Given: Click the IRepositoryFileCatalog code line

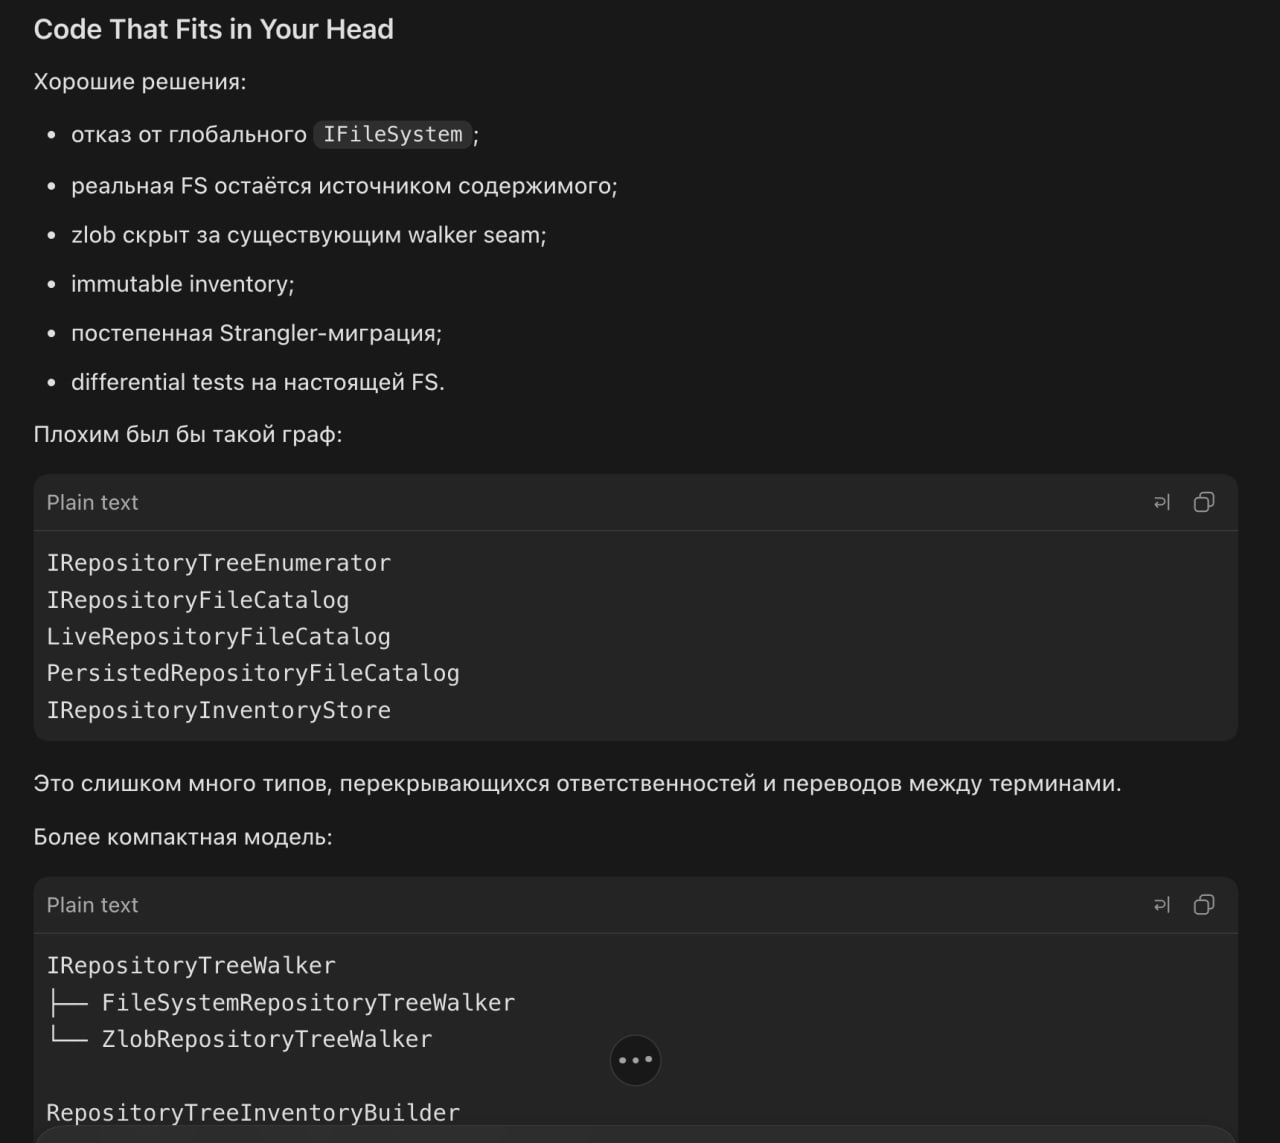Looking at the screenshot, I should point(198,600).
